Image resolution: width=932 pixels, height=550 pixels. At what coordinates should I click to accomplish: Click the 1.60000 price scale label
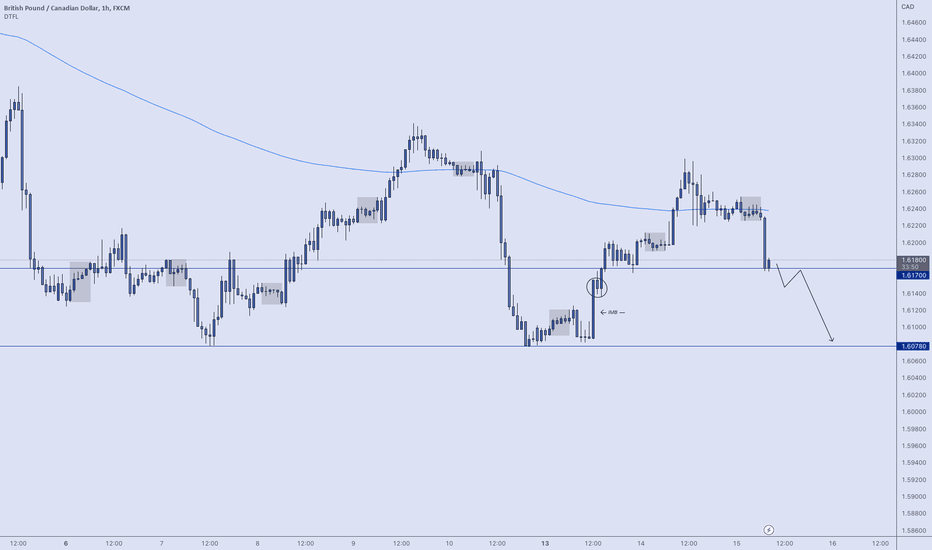click(914, 411)
